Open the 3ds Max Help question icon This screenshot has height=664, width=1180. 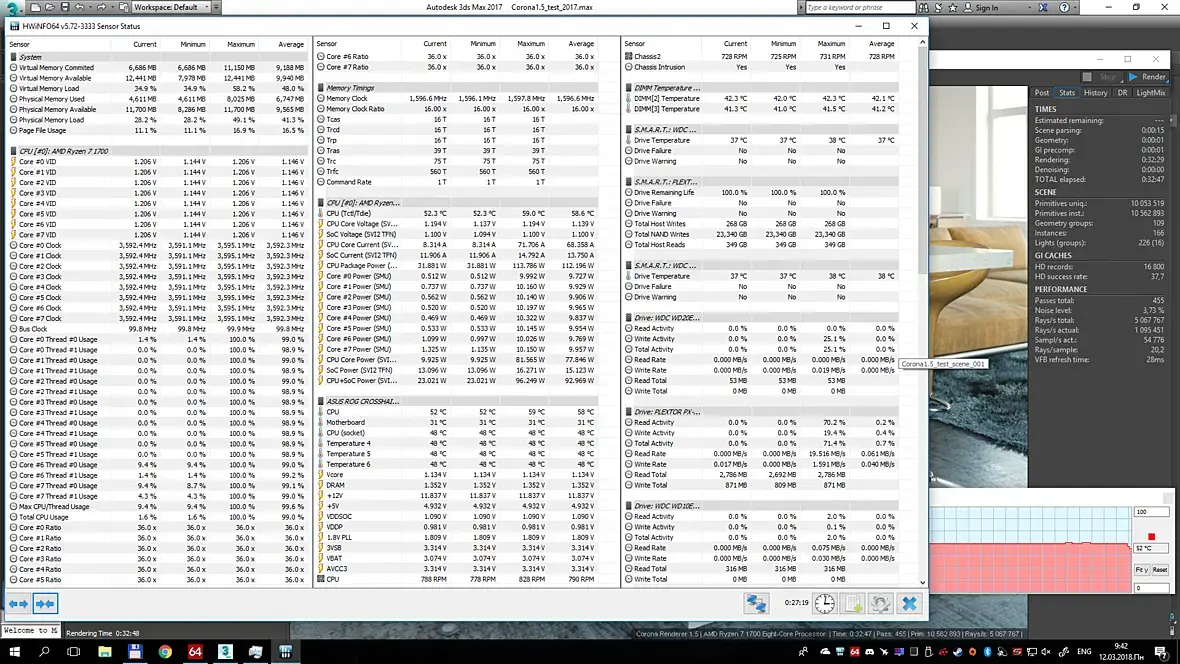[x=1064, y=8]
